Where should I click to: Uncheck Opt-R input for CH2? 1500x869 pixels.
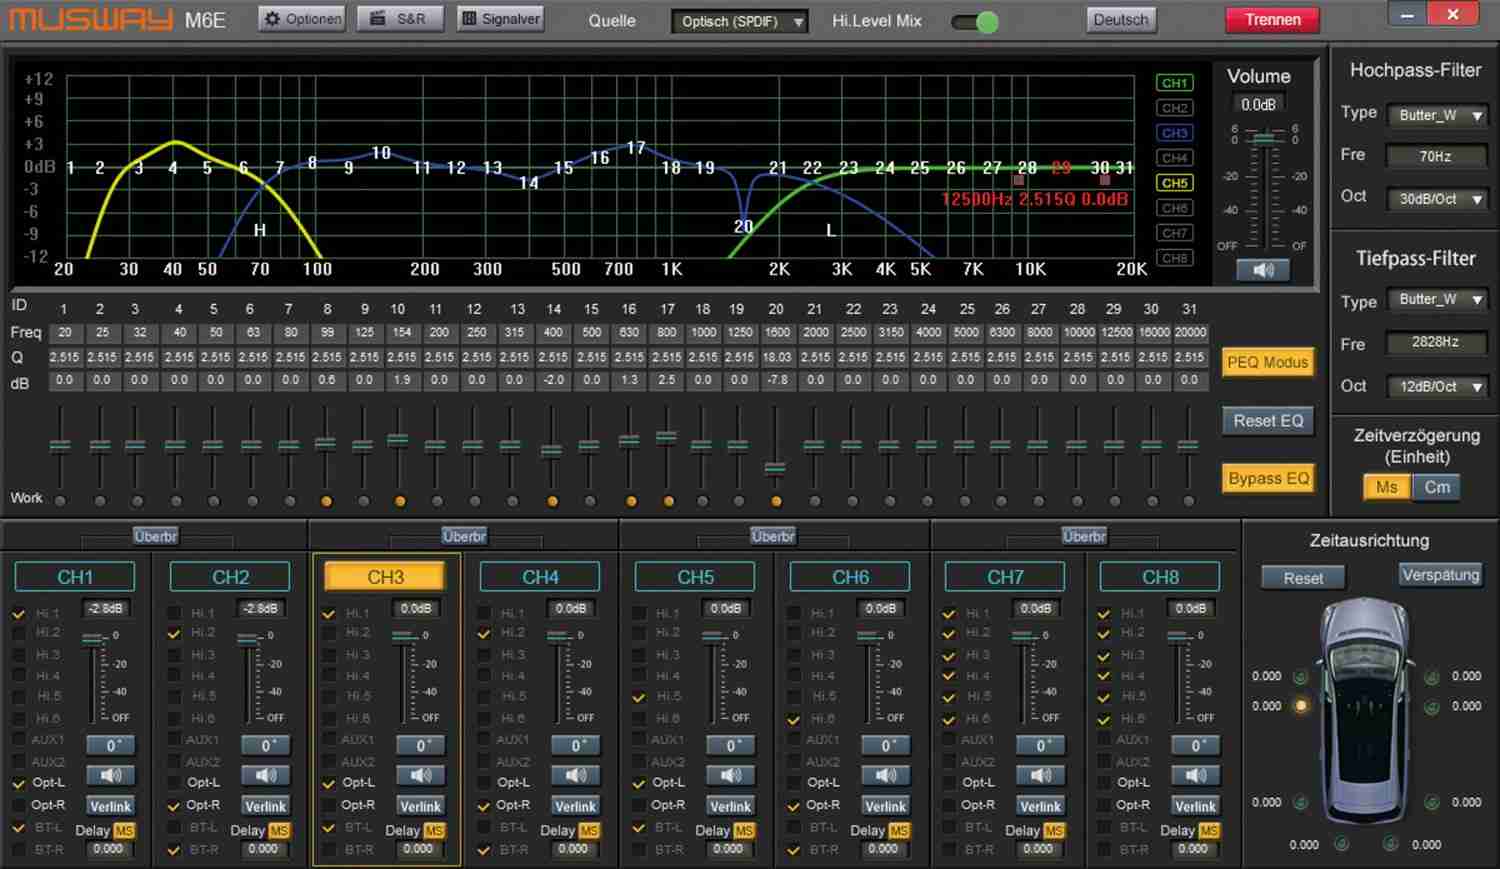coord(174,805)
